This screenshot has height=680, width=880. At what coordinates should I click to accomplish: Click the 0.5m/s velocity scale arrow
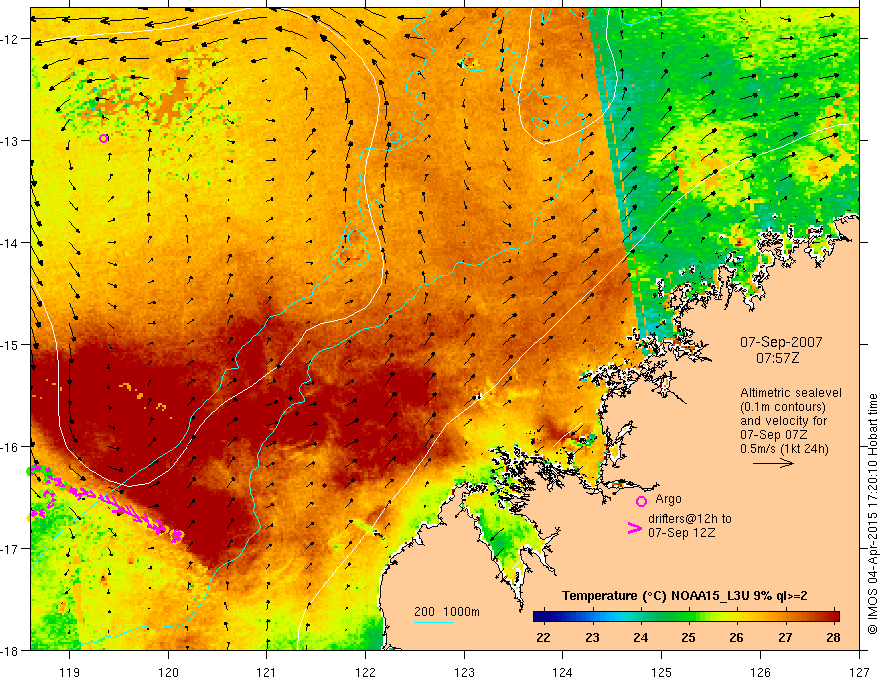[x=773, y=463]
